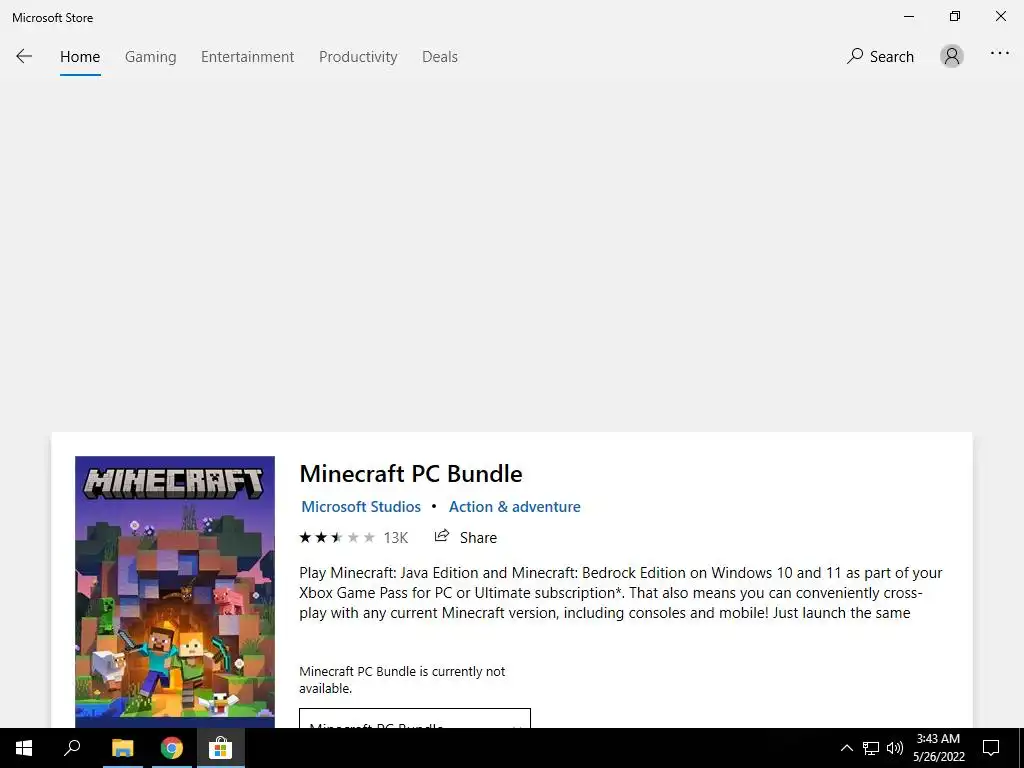Click the 13K ratings count
The width and height of the screenshot is (1024, 768).
tap(396, 537)
